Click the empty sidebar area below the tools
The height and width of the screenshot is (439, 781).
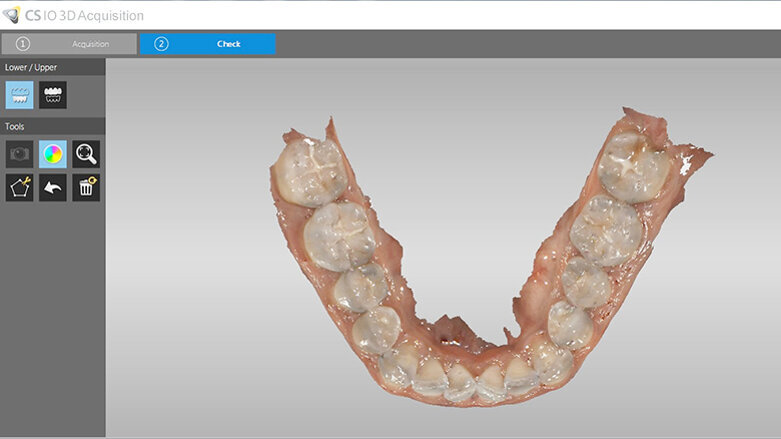click(x=52, y=320)
